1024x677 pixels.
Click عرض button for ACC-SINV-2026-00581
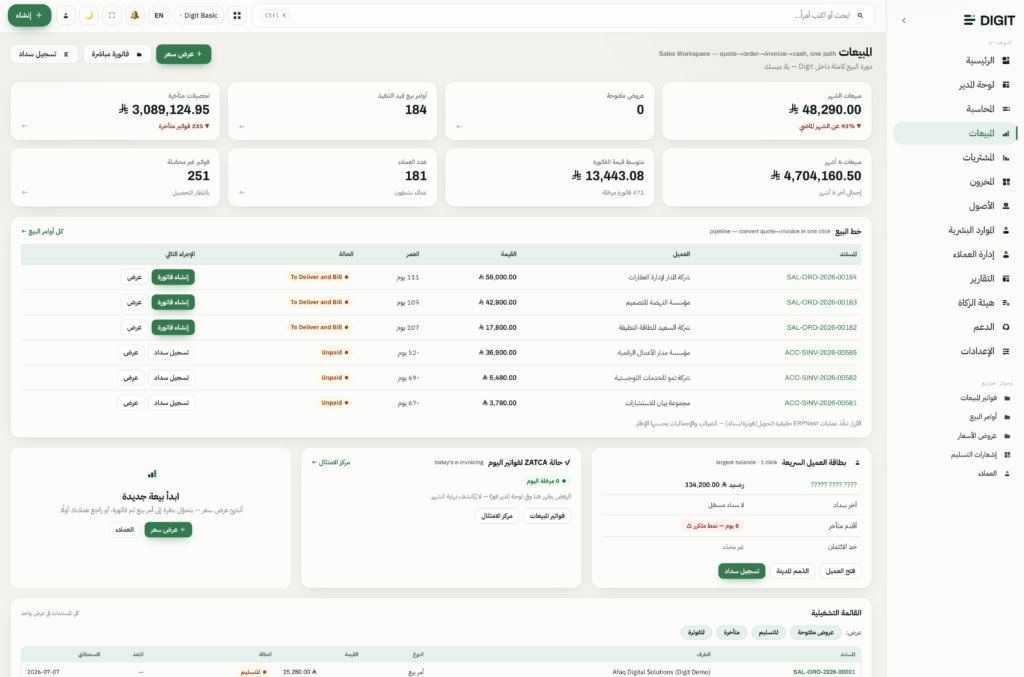pos(131,403)
